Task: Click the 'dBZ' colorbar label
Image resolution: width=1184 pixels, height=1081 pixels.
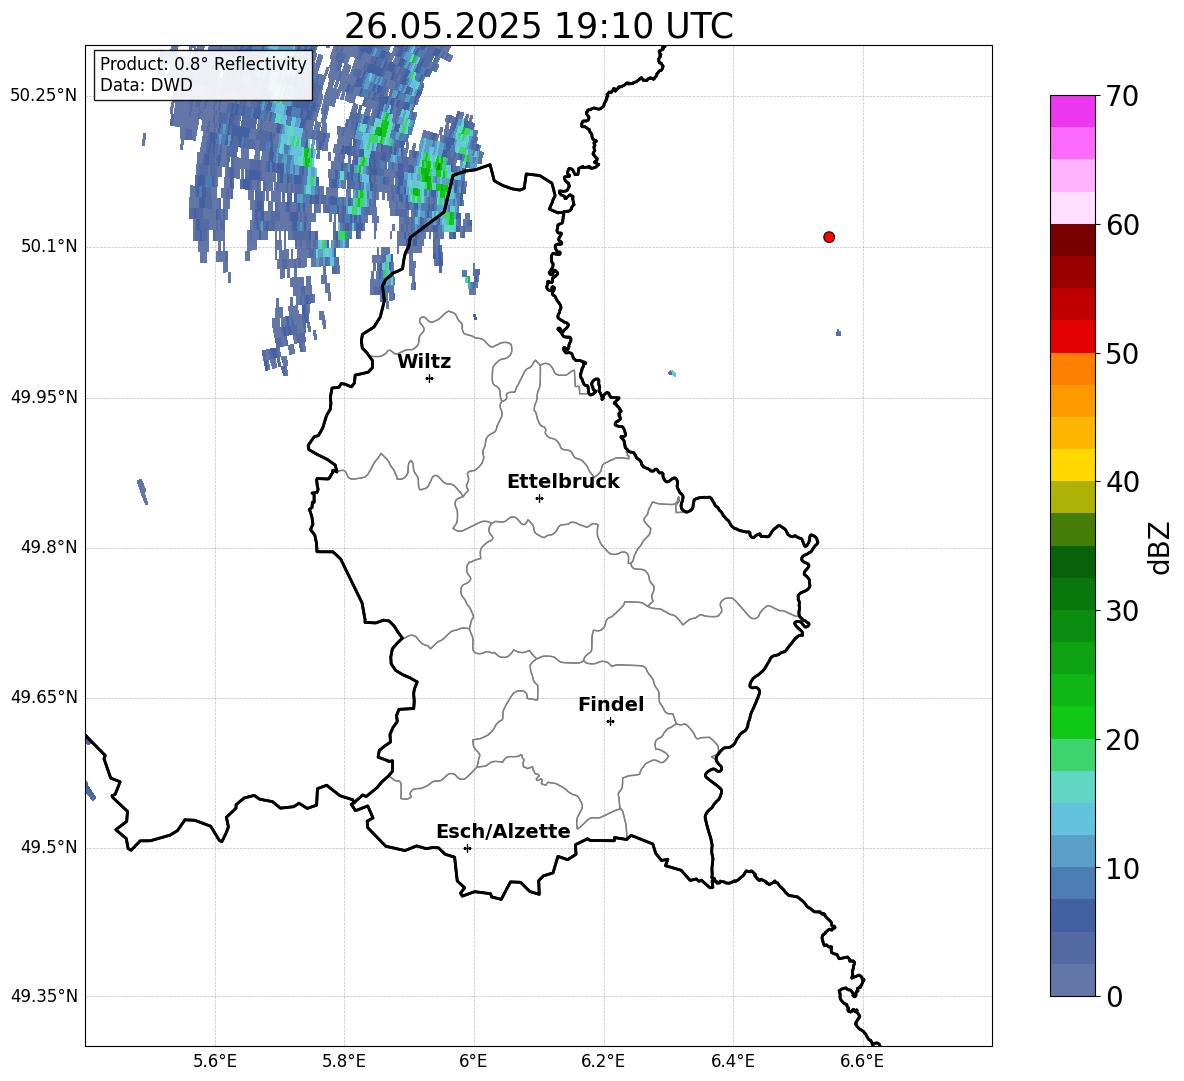Action: [1159, 547]
